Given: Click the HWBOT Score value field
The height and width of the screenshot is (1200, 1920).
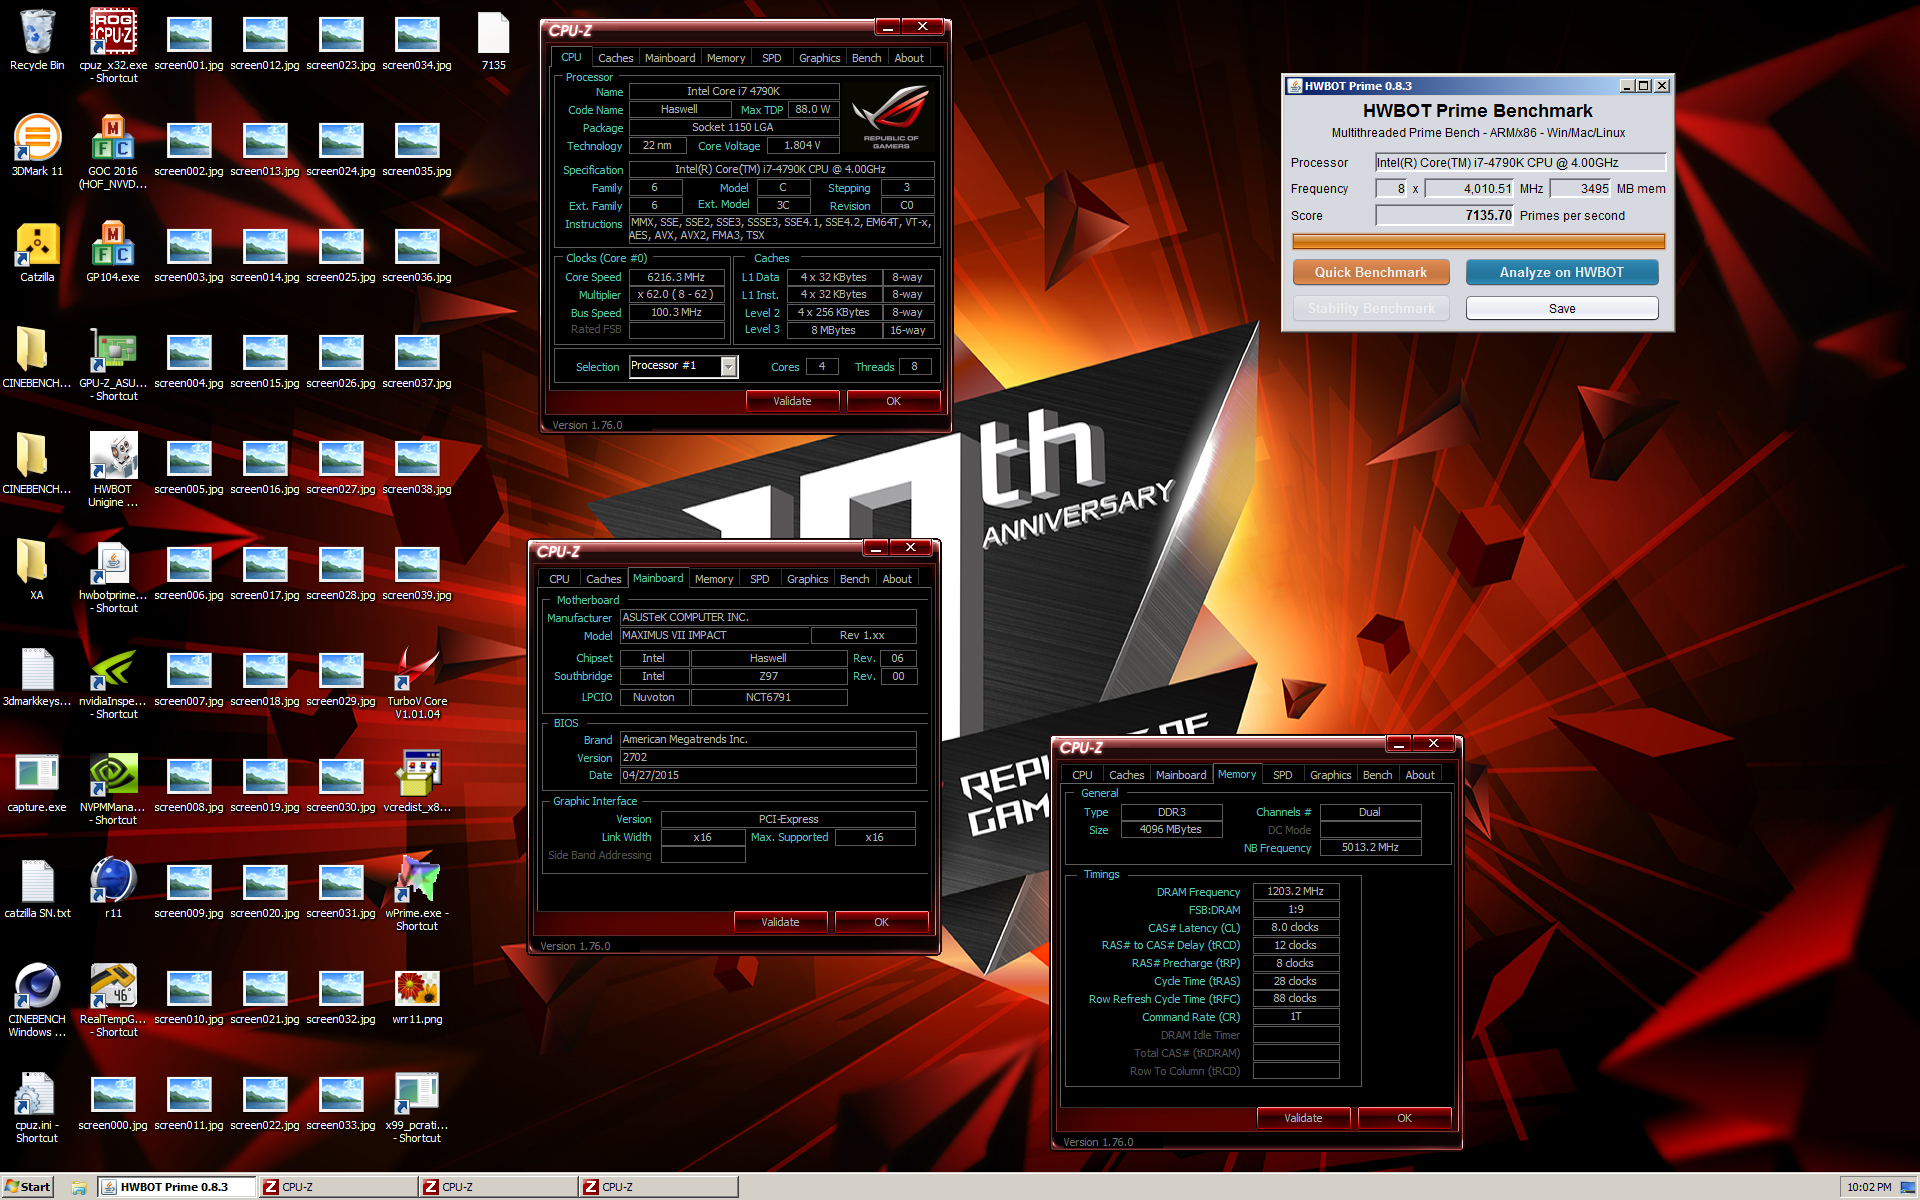Looking at the screenshot, I should (1445, 215).
